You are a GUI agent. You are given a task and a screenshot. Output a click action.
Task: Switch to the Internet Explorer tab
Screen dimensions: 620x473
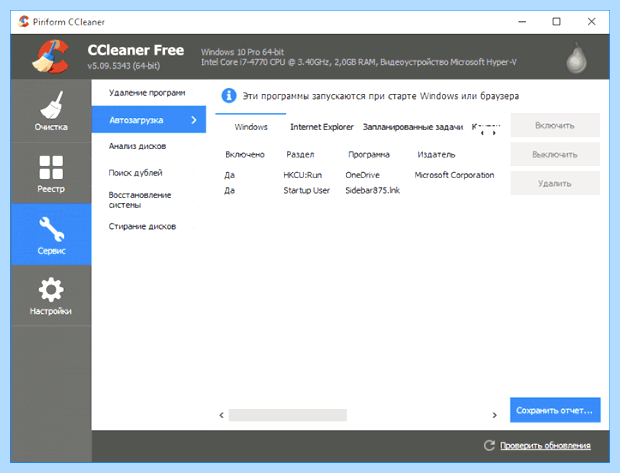click(x=321, y=127)
